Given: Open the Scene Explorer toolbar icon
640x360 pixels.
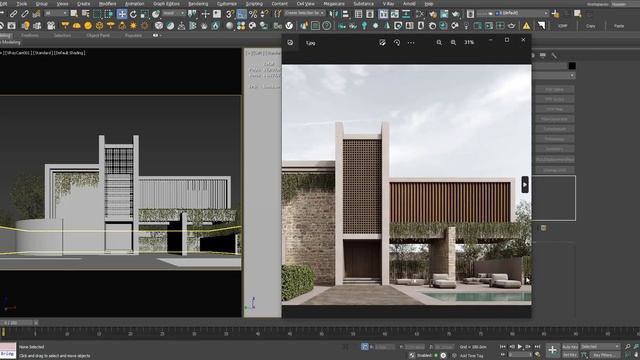Looking at the screenshot, I should (x=358, y=14).
